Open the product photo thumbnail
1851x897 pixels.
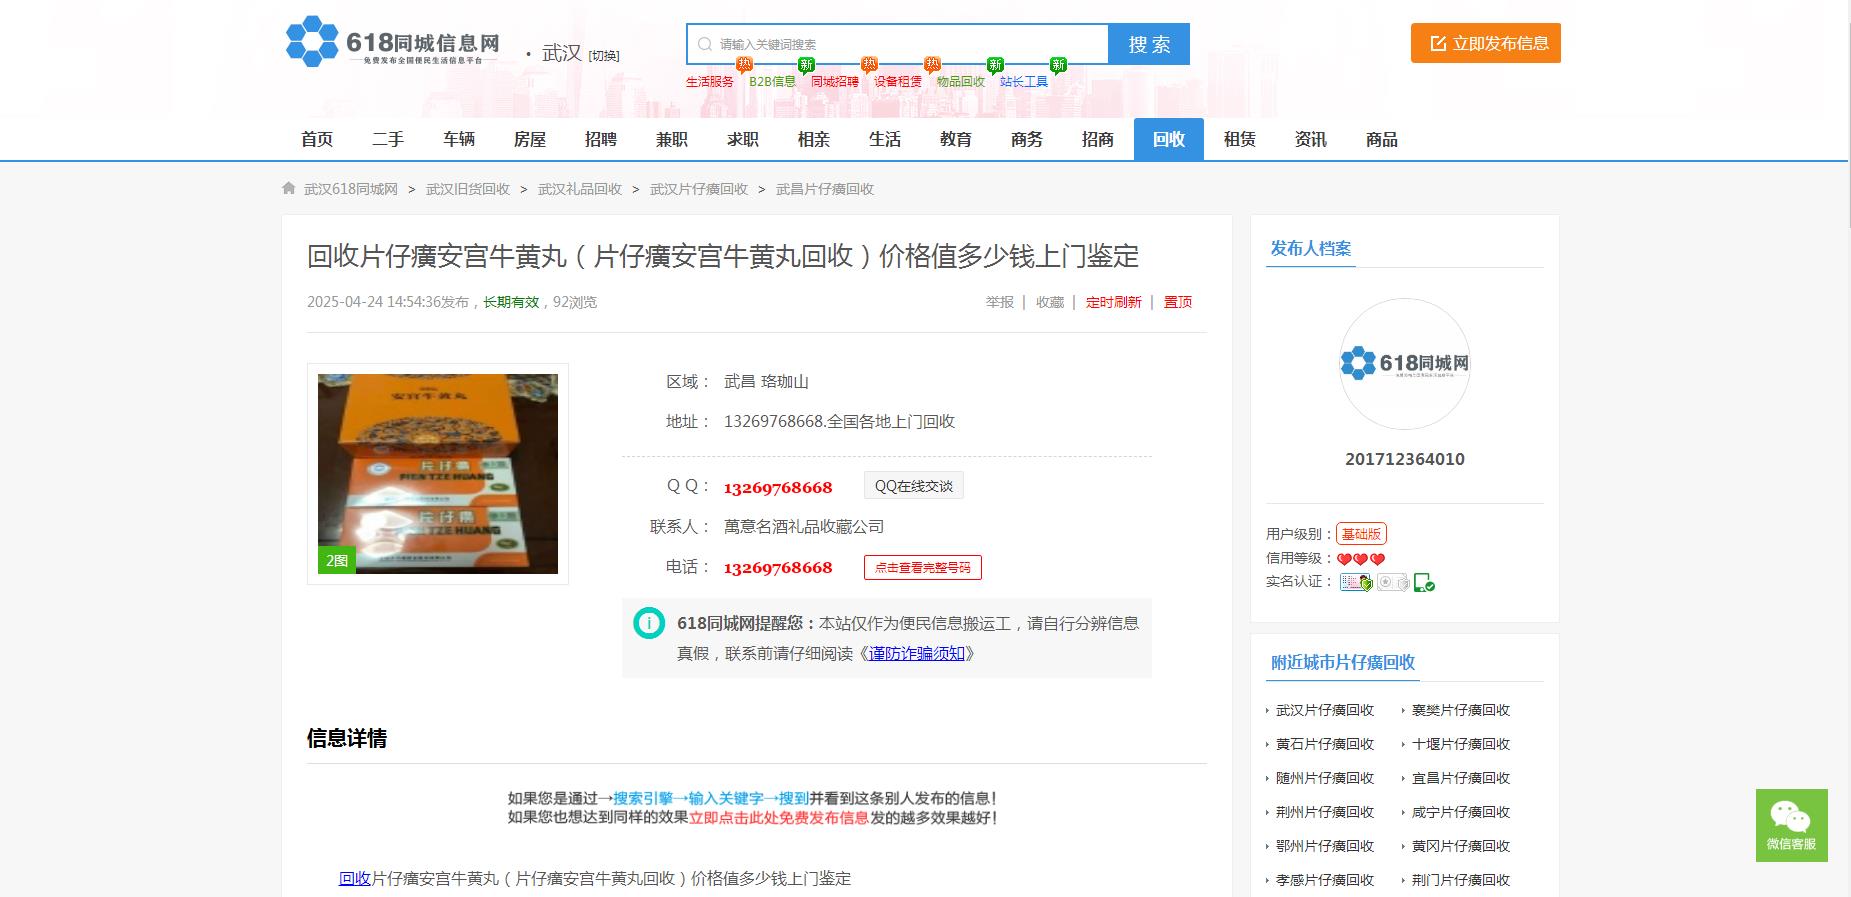click(x=438, y=474)
